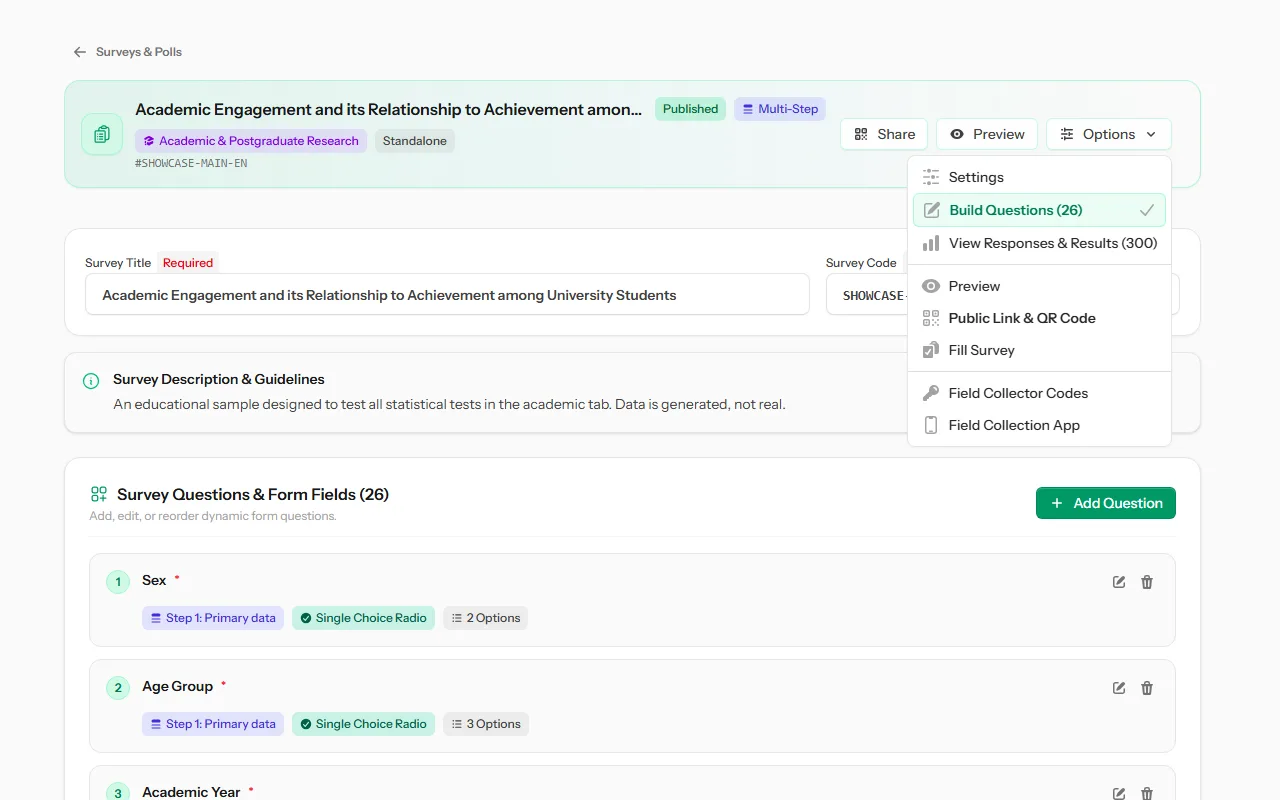Click into the Survey Title input field
The height and width of the screenshot is (800, 1280).
point(447,295)
